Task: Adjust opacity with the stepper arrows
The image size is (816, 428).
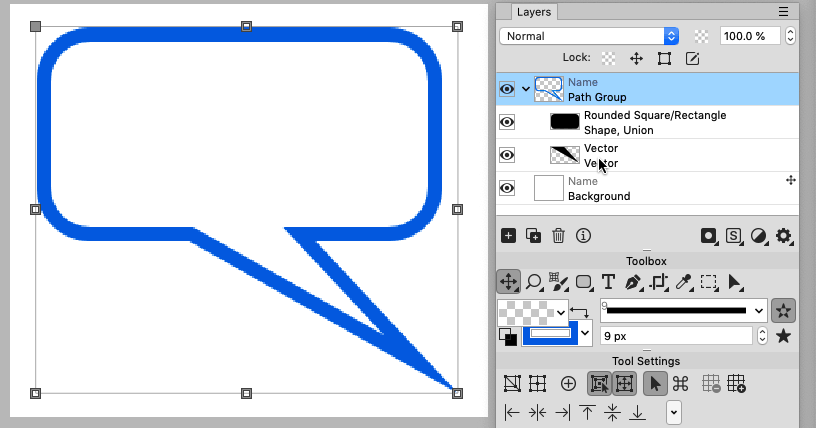Action: pyautogui.click(x=790, y=36)
